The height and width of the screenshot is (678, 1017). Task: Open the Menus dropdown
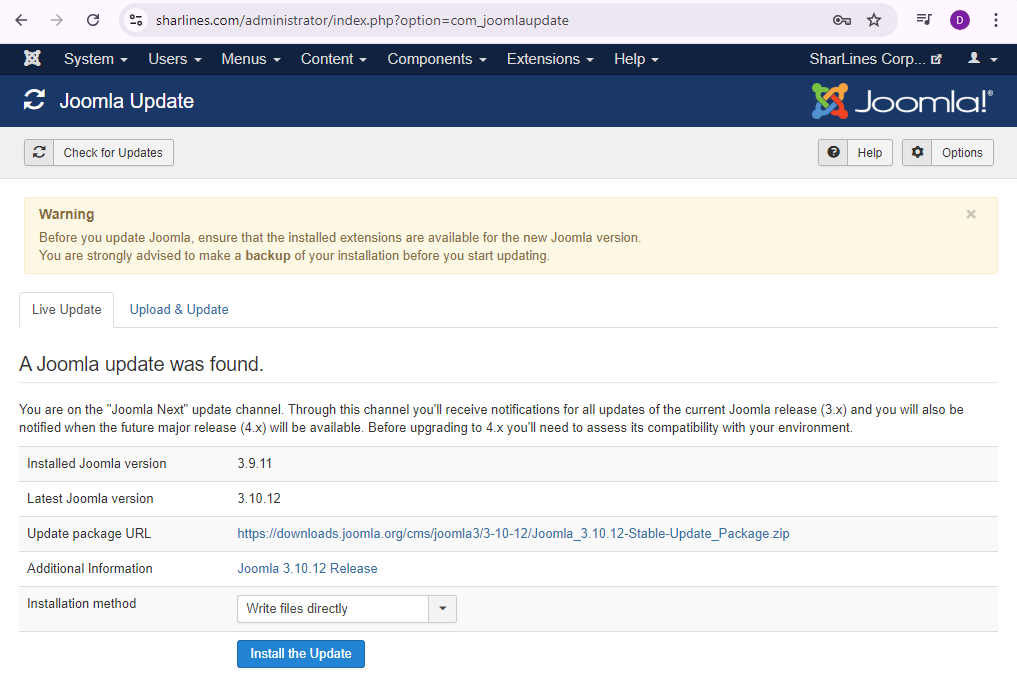click(x=251, y=59)
